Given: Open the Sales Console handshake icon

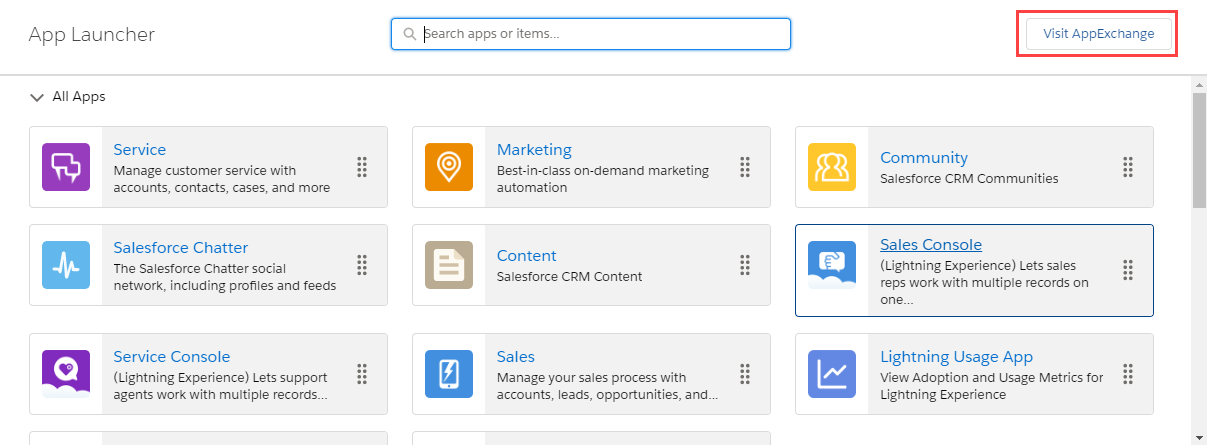Looking at the screenshot, I should point(832,265).
